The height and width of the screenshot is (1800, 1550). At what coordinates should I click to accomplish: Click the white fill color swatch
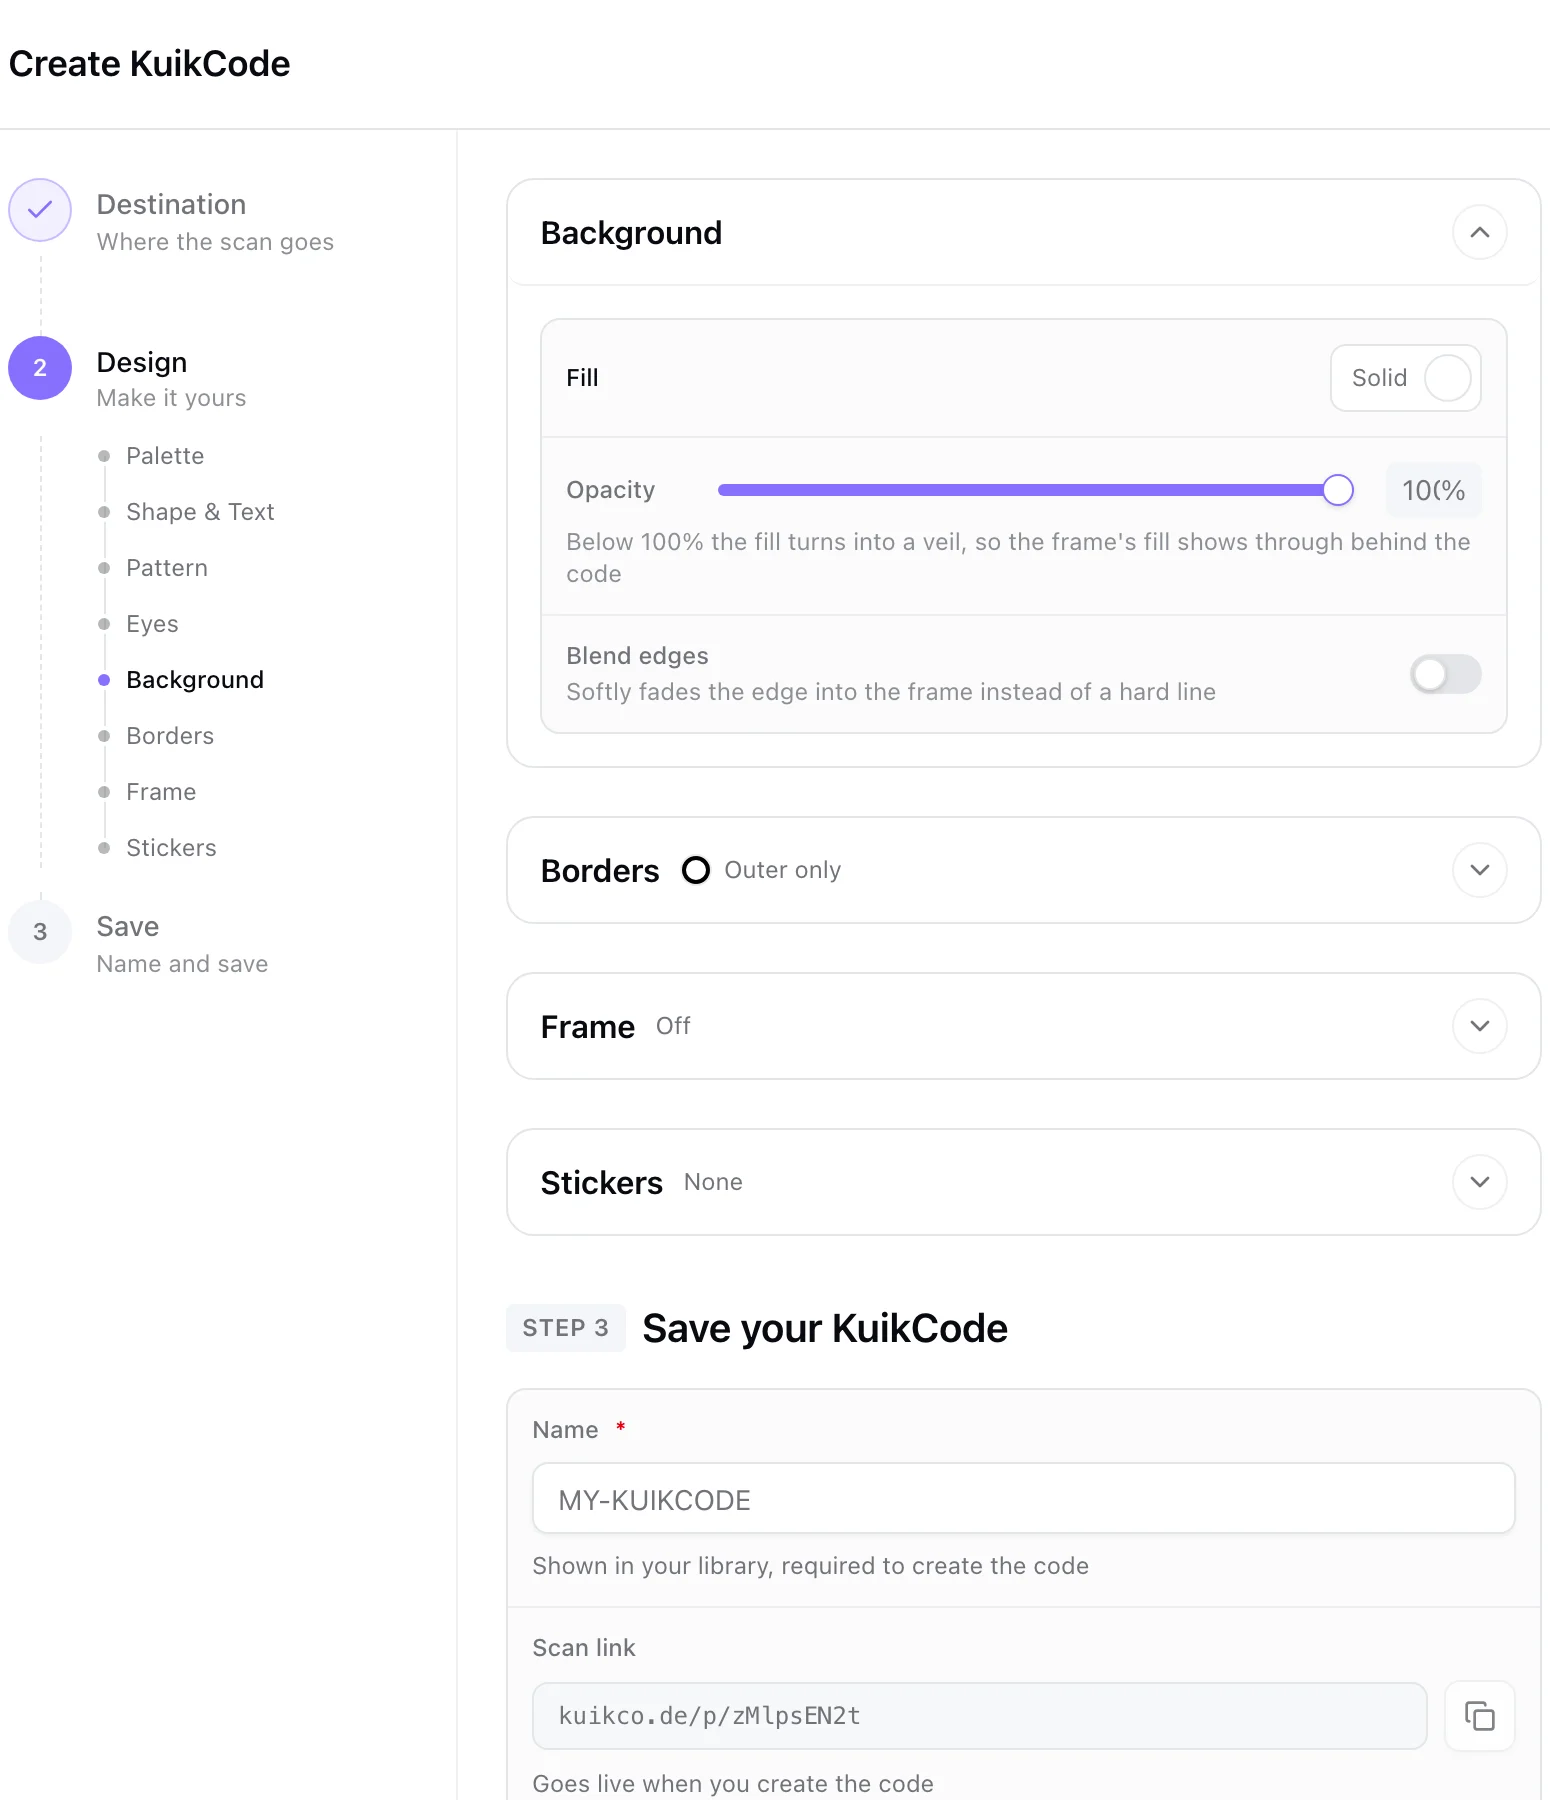pyautogui.click(x=1447, y=378)
